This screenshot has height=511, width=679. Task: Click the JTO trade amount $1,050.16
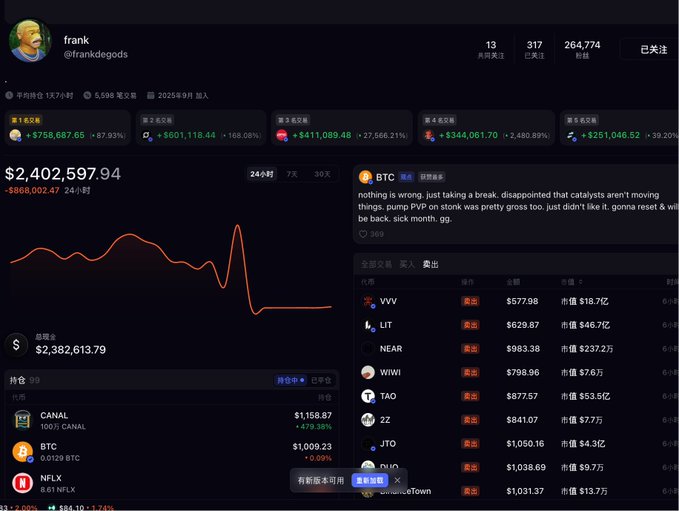(x=525, y=444)
